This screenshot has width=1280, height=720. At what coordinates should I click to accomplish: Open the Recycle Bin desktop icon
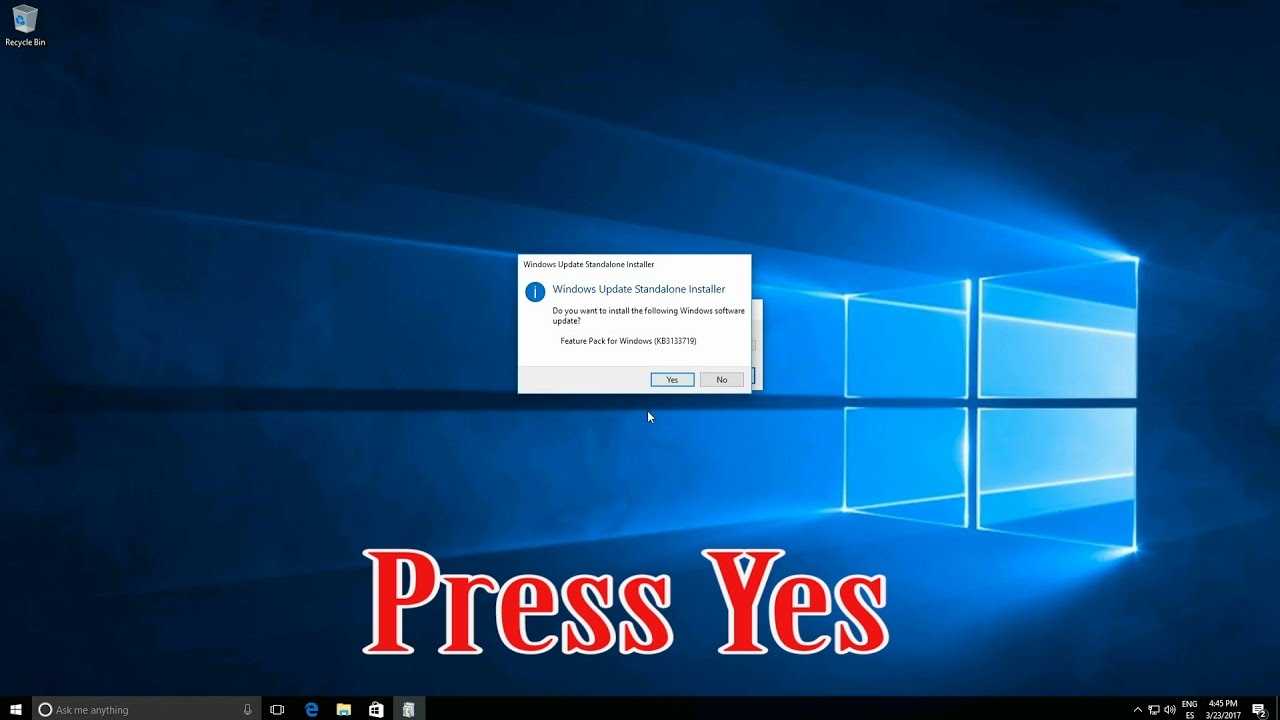click(x=25, y=26)
